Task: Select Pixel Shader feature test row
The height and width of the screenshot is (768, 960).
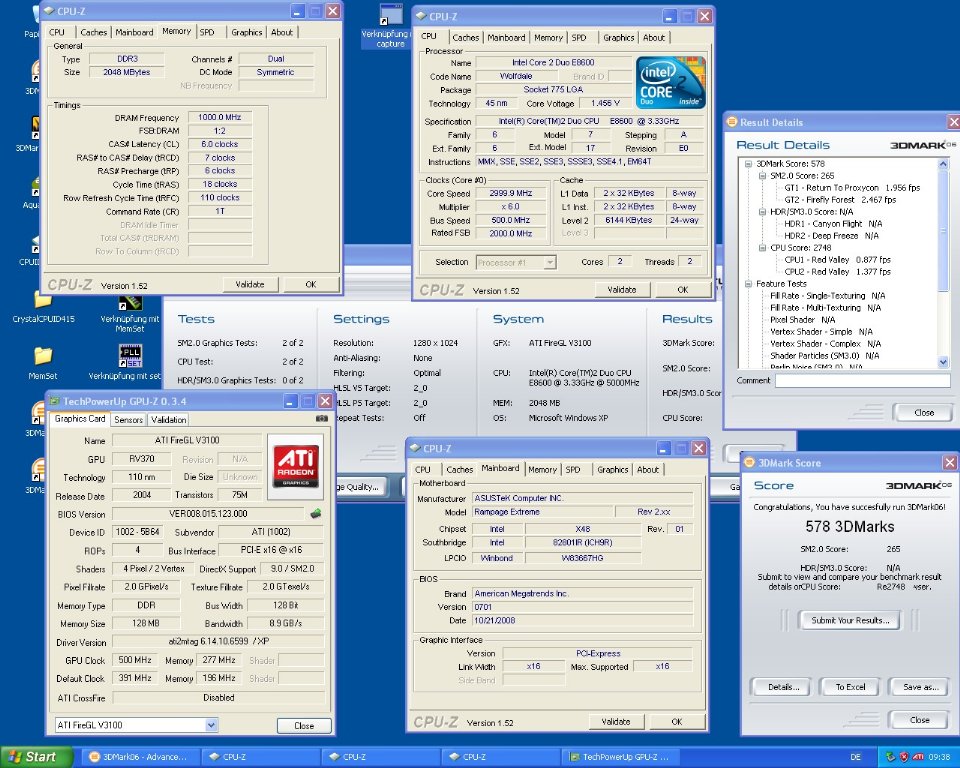Action: (802, 320)
